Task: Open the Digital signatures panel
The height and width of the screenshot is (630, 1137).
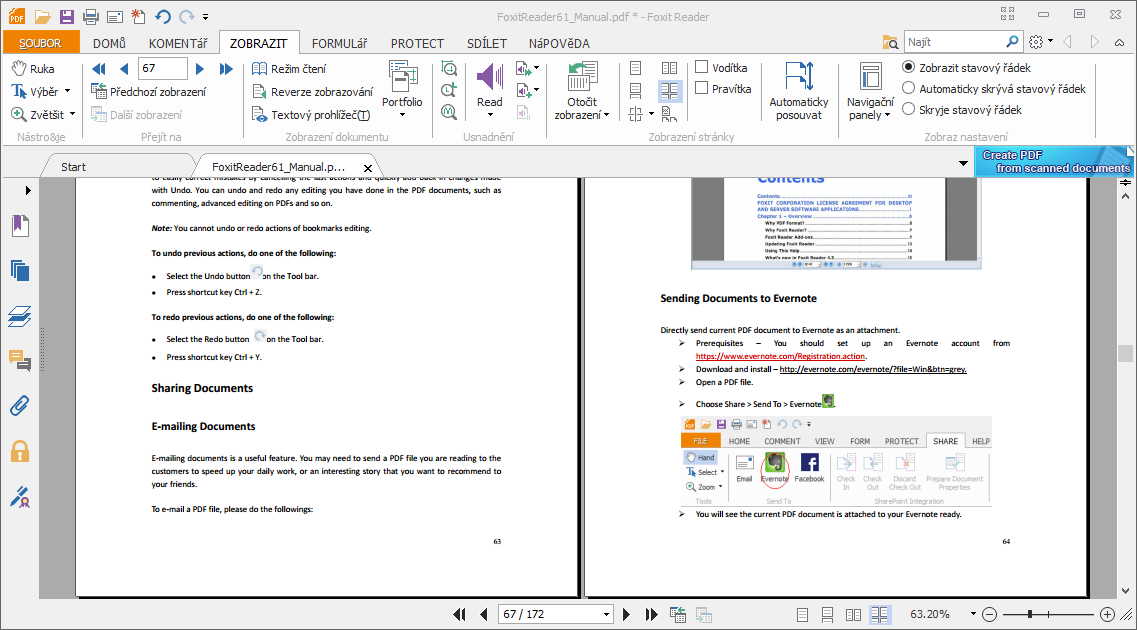Action: (x=20, y=497)
